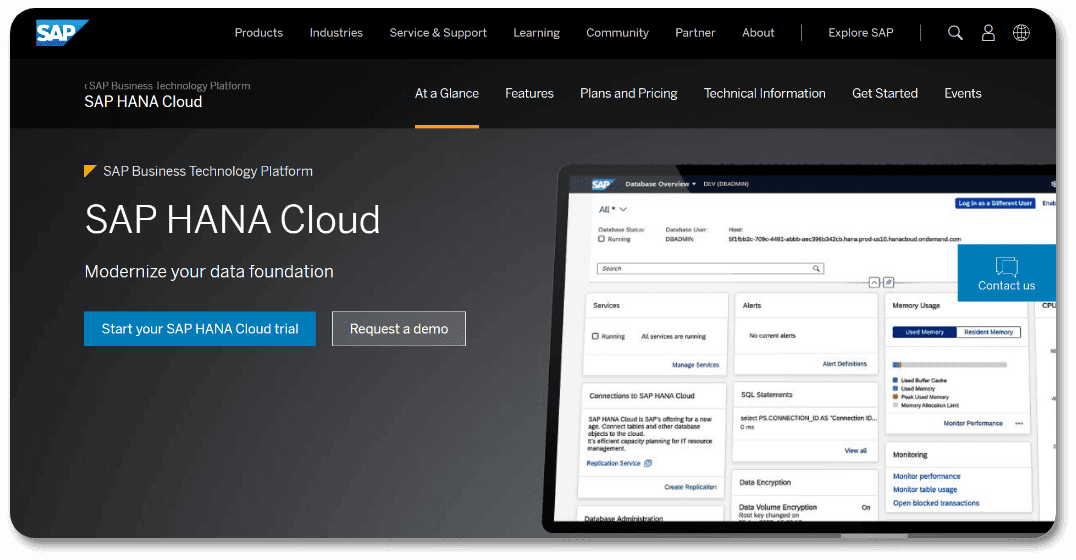Select the Resident Memory toggle
The width and height of the screenshot is (1076, 560).
click(988, 332)
